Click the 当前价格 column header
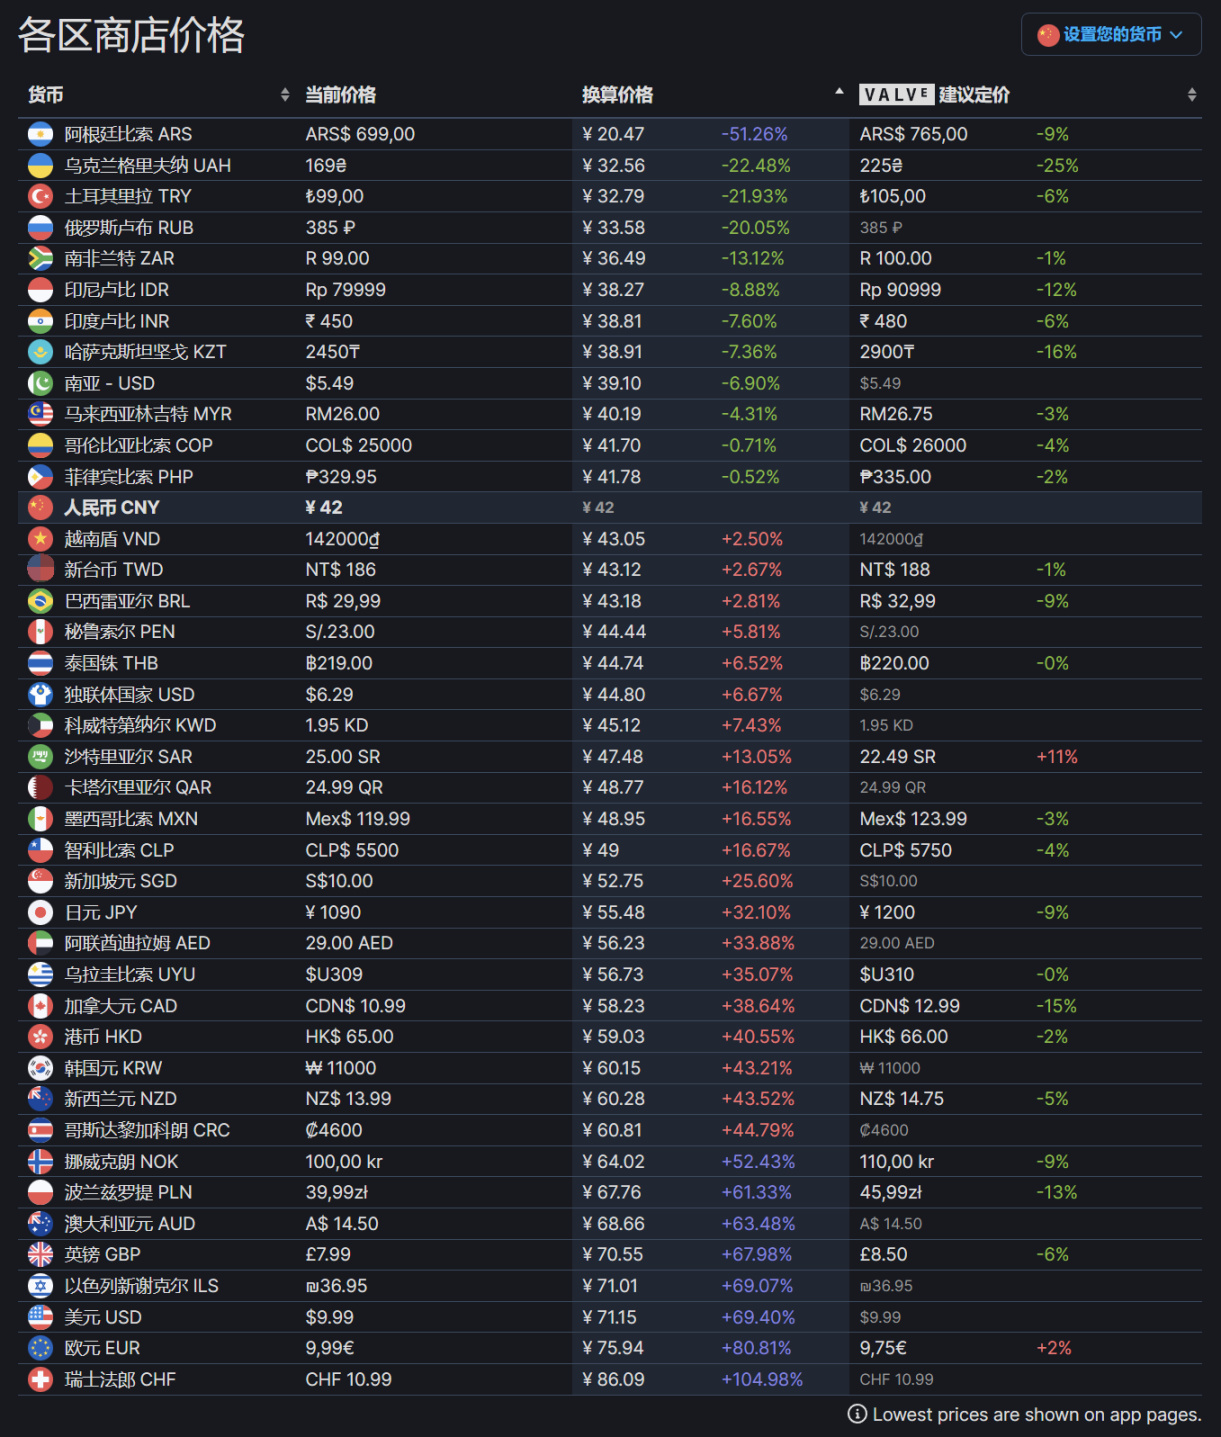 [341, 95]
